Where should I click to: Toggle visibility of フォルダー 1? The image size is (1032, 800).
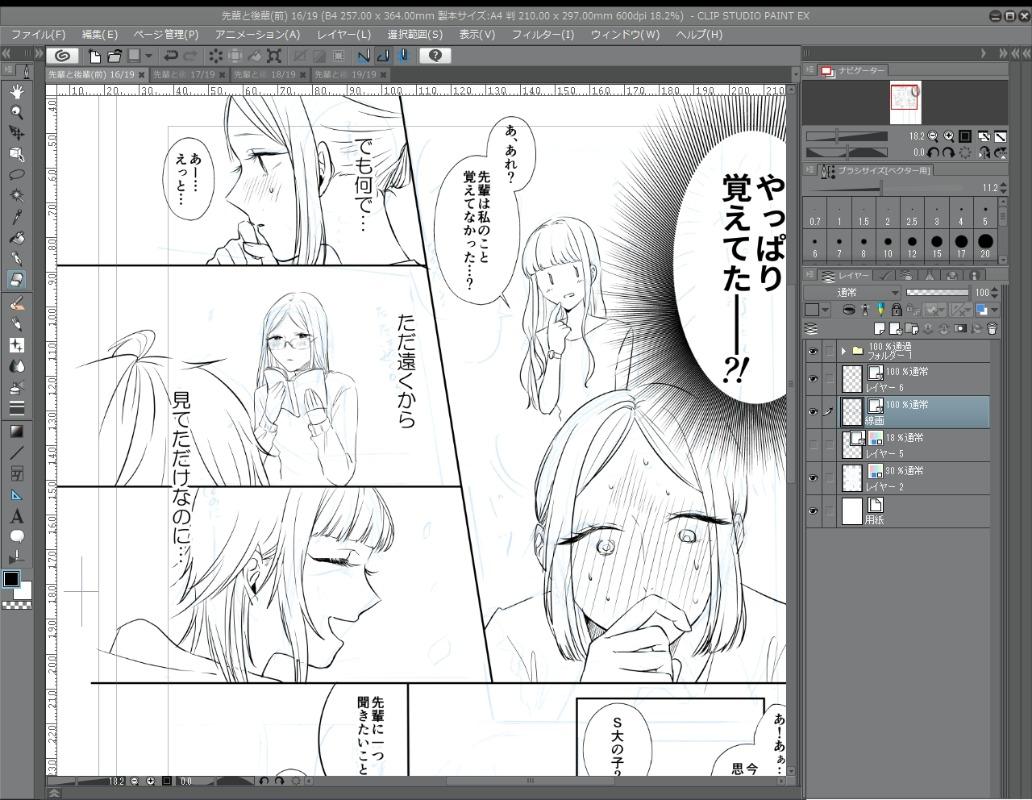(x=813, y=351)
